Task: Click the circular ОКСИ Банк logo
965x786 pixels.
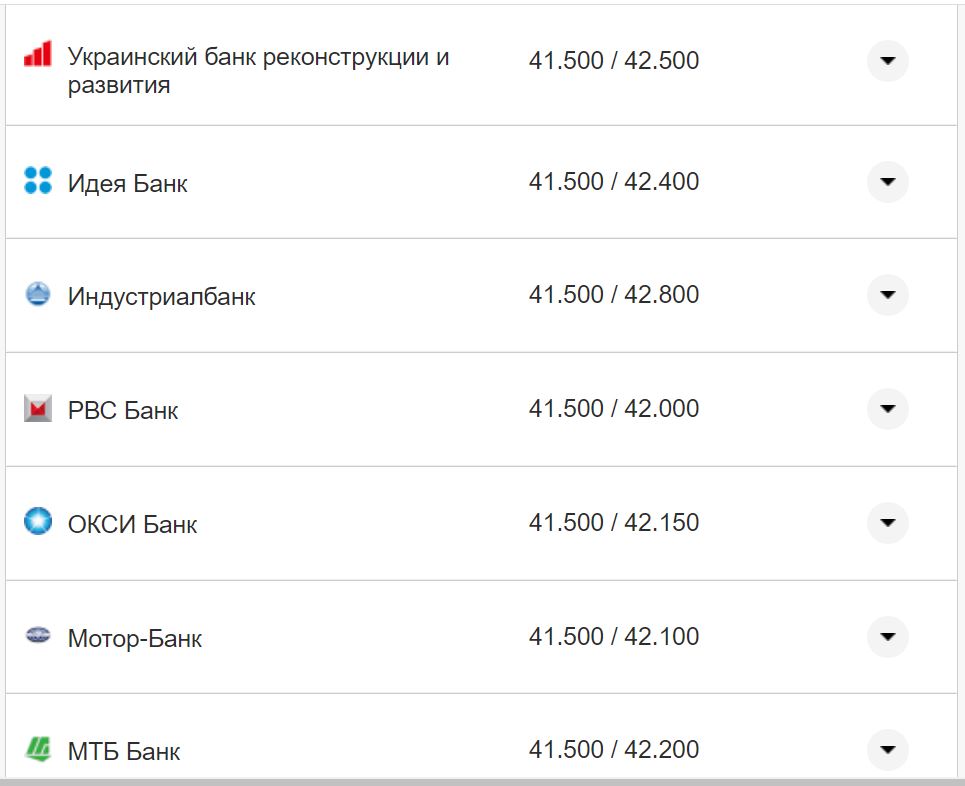Action: click(x=38, y=522)
